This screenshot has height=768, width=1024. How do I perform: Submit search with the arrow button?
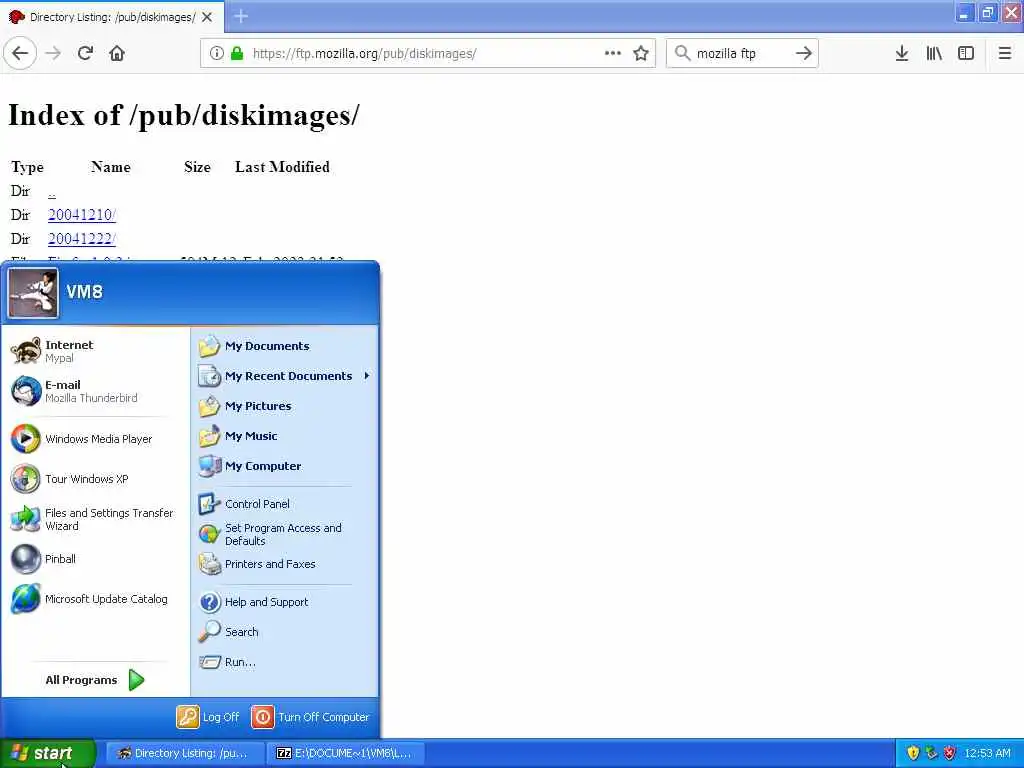click(x=804, y=53)
